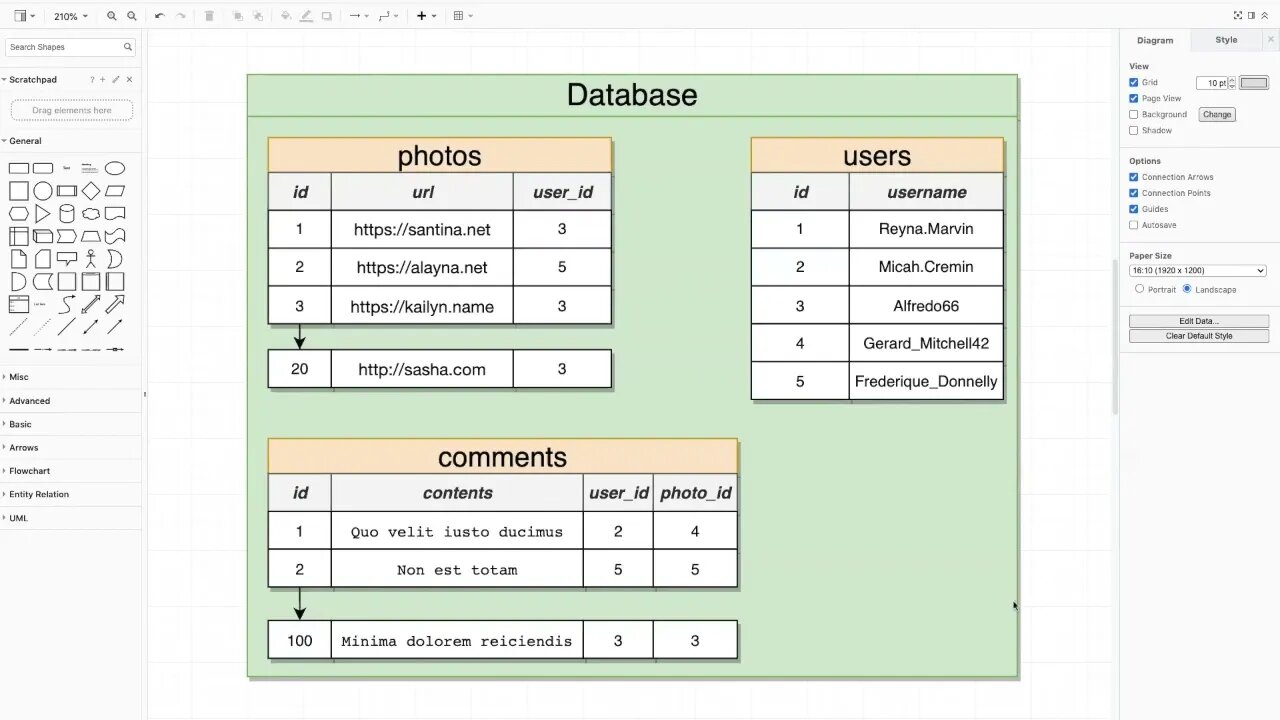
Task: Open the Paper Size dropdown
Action: 1198,271
